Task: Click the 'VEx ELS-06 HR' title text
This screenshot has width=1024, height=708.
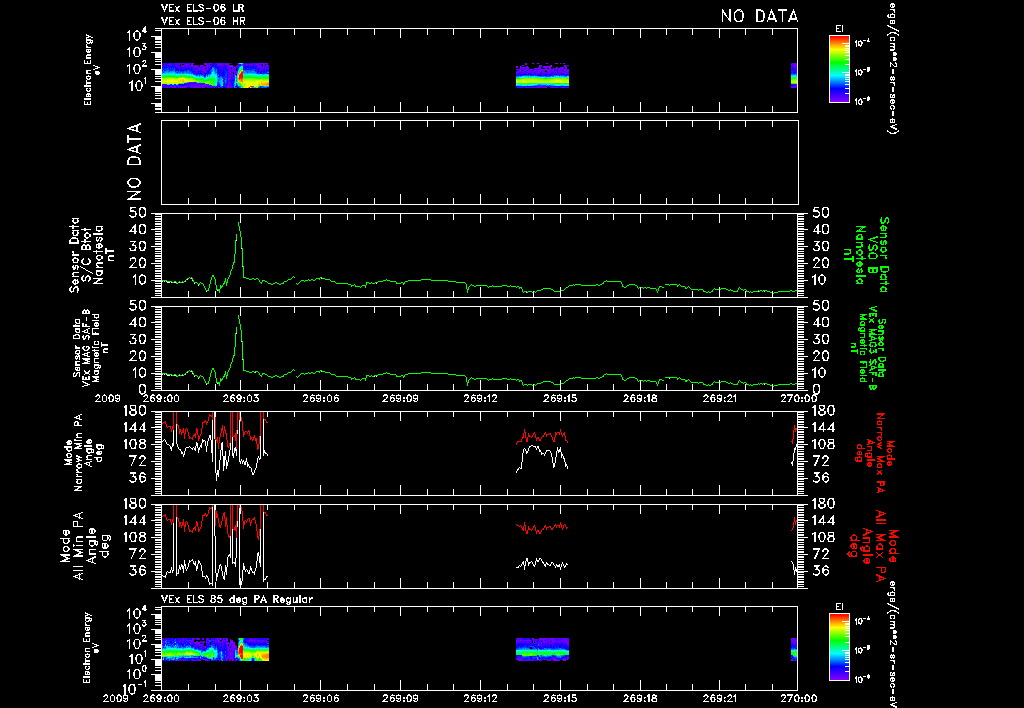Action: tap(203, 21)
